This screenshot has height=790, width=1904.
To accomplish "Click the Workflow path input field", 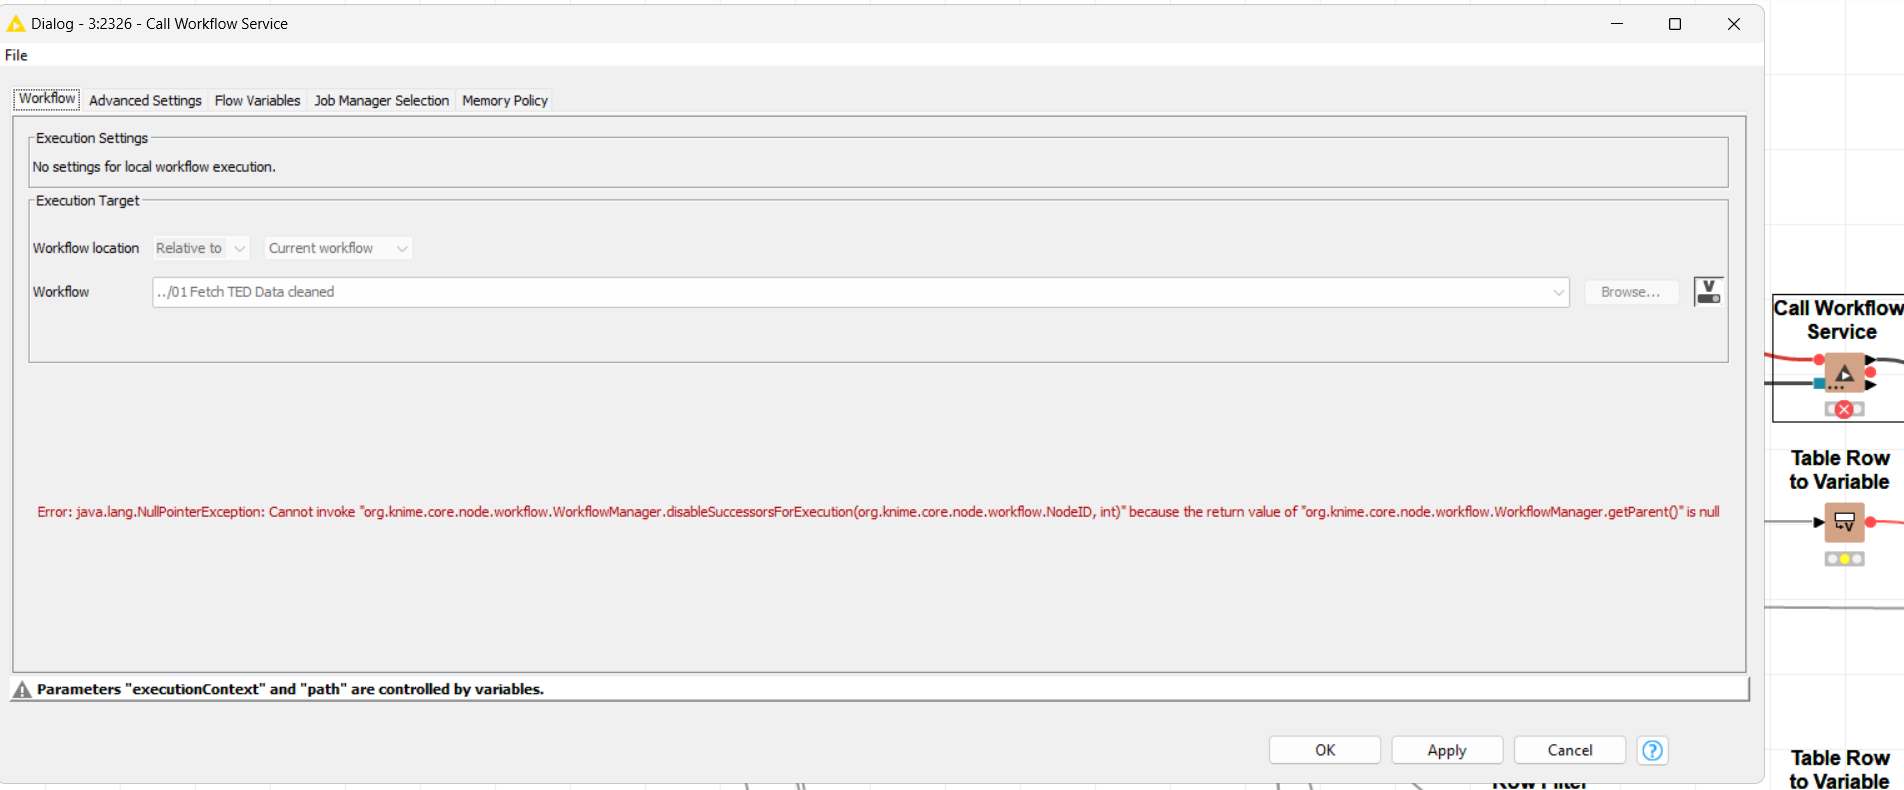I will pos(850,292).
